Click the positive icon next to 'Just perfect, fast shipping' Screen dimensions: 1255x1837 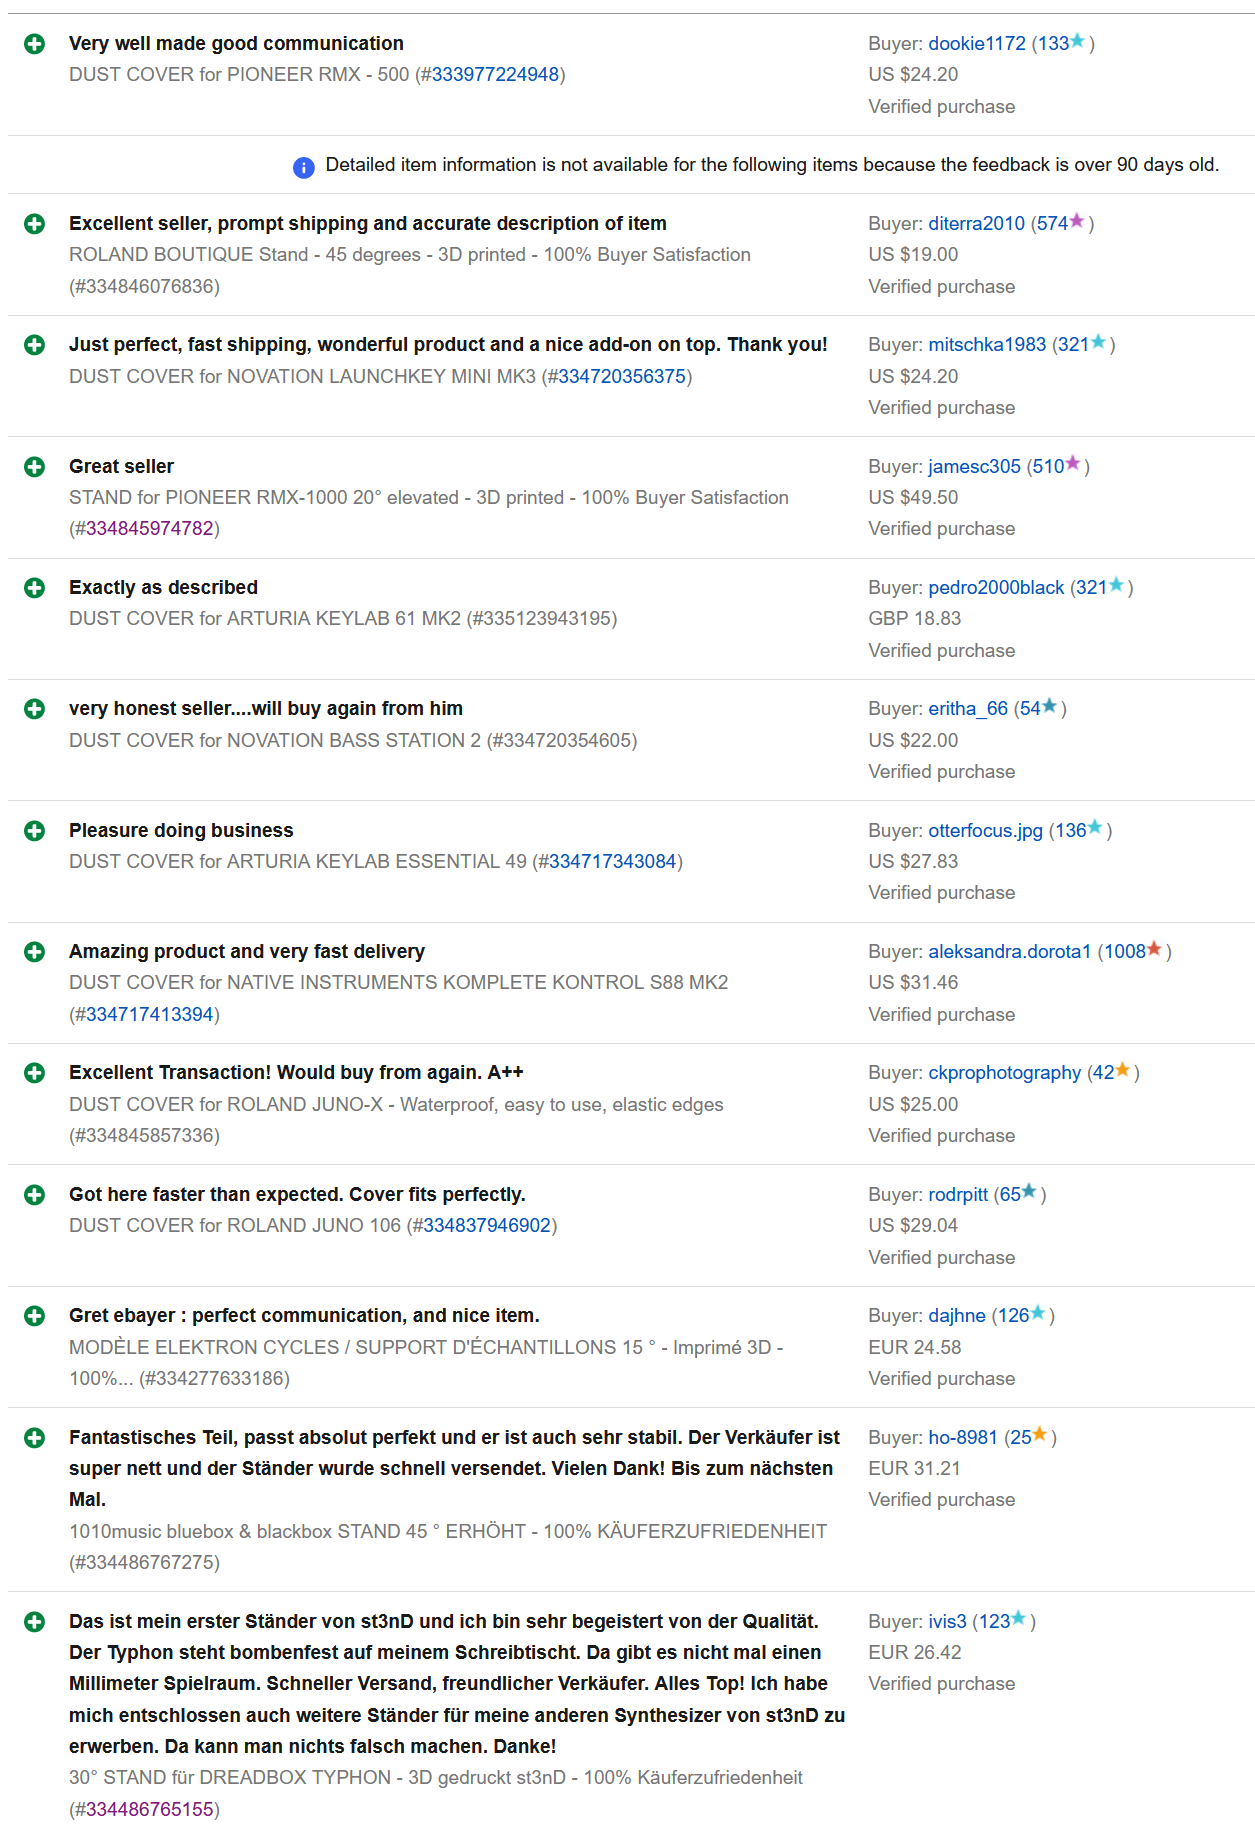coord(35,345)
